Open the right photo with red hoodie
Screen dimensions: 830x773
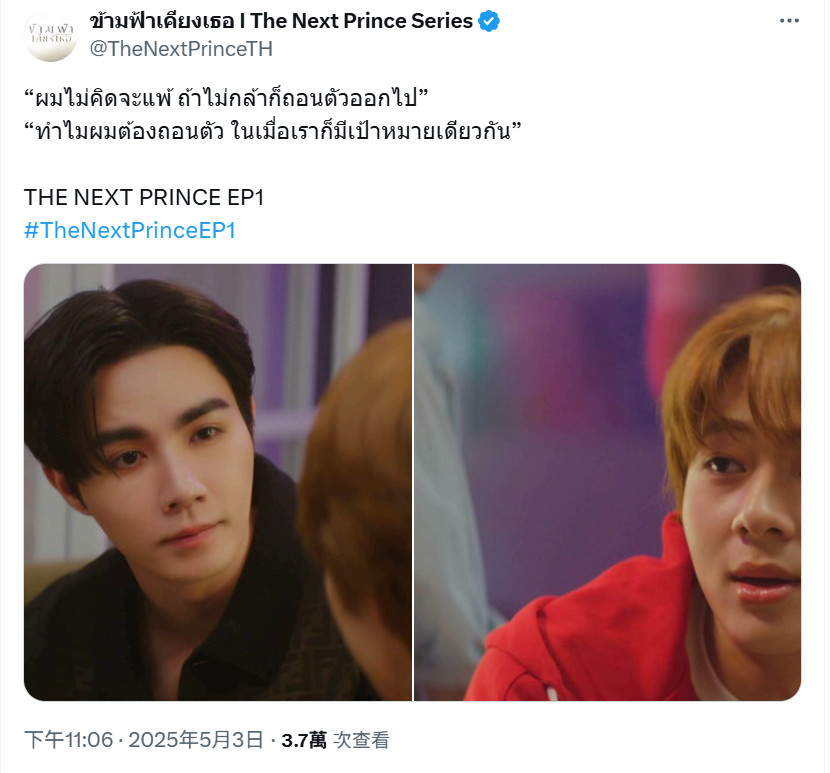coord(607,482)
